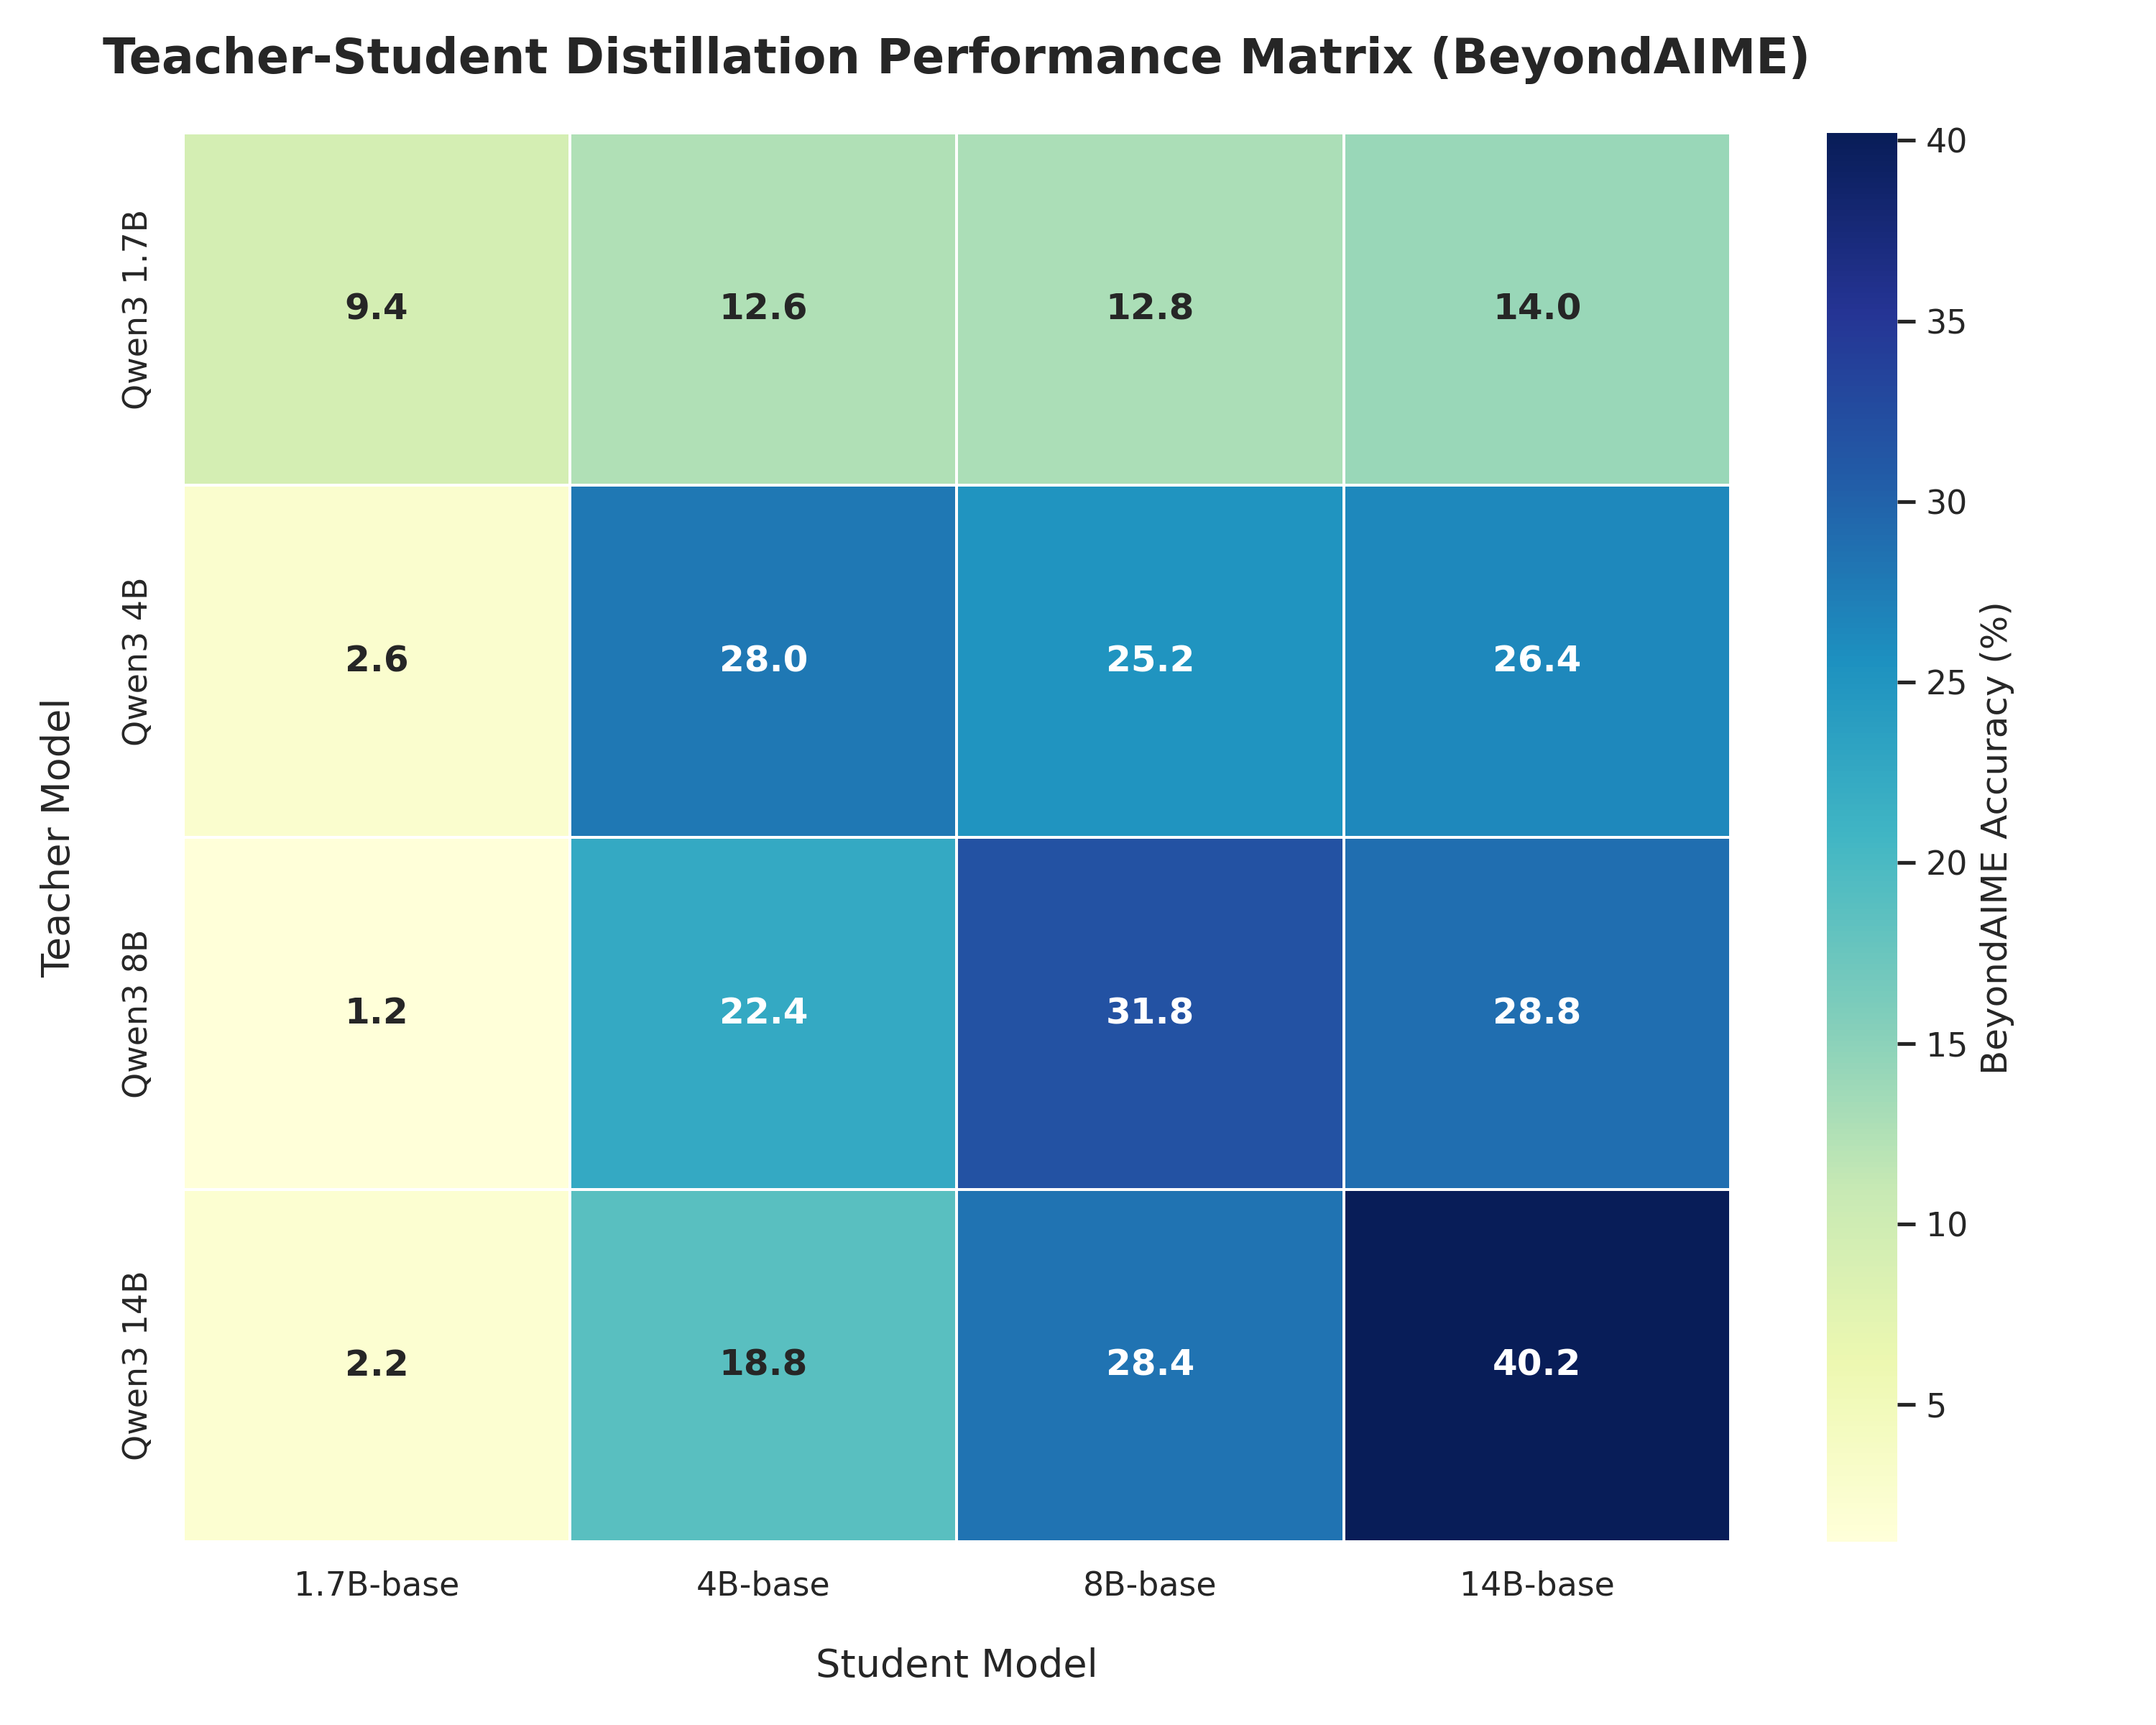Click the colorbar near the 20 tick

click(x=1861, y=863)
